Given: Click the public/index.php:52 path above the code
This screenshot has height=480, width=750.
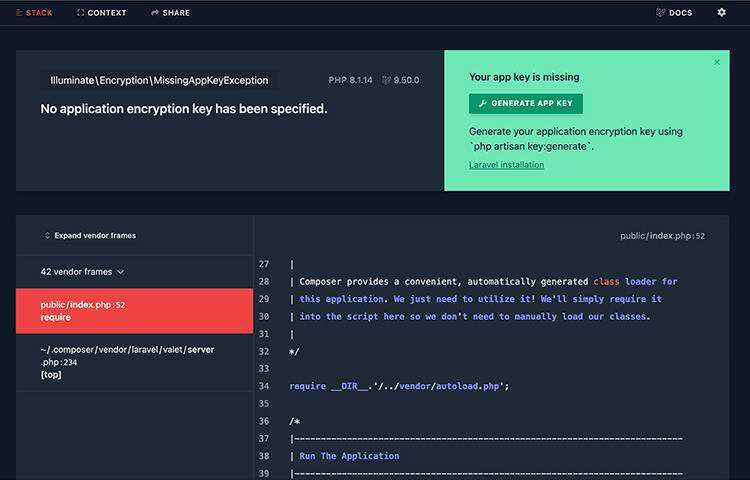Looking at the screenshot, I should pos(662,237).
